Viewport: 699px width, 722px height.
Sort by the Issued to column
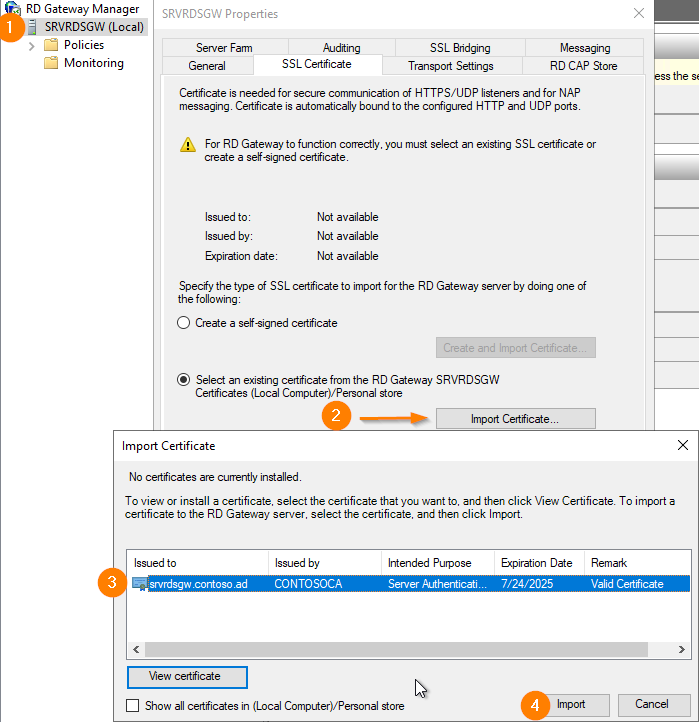[198, 563]
